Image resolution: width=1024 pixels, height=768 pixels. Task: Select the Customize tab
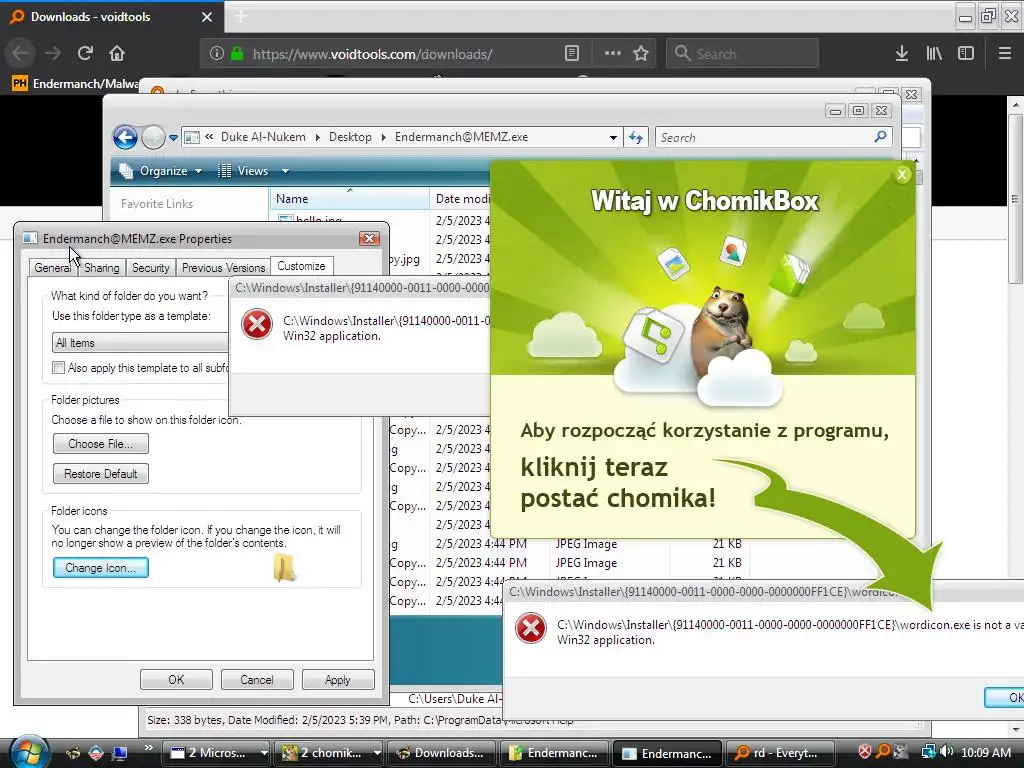click(301, 266)
